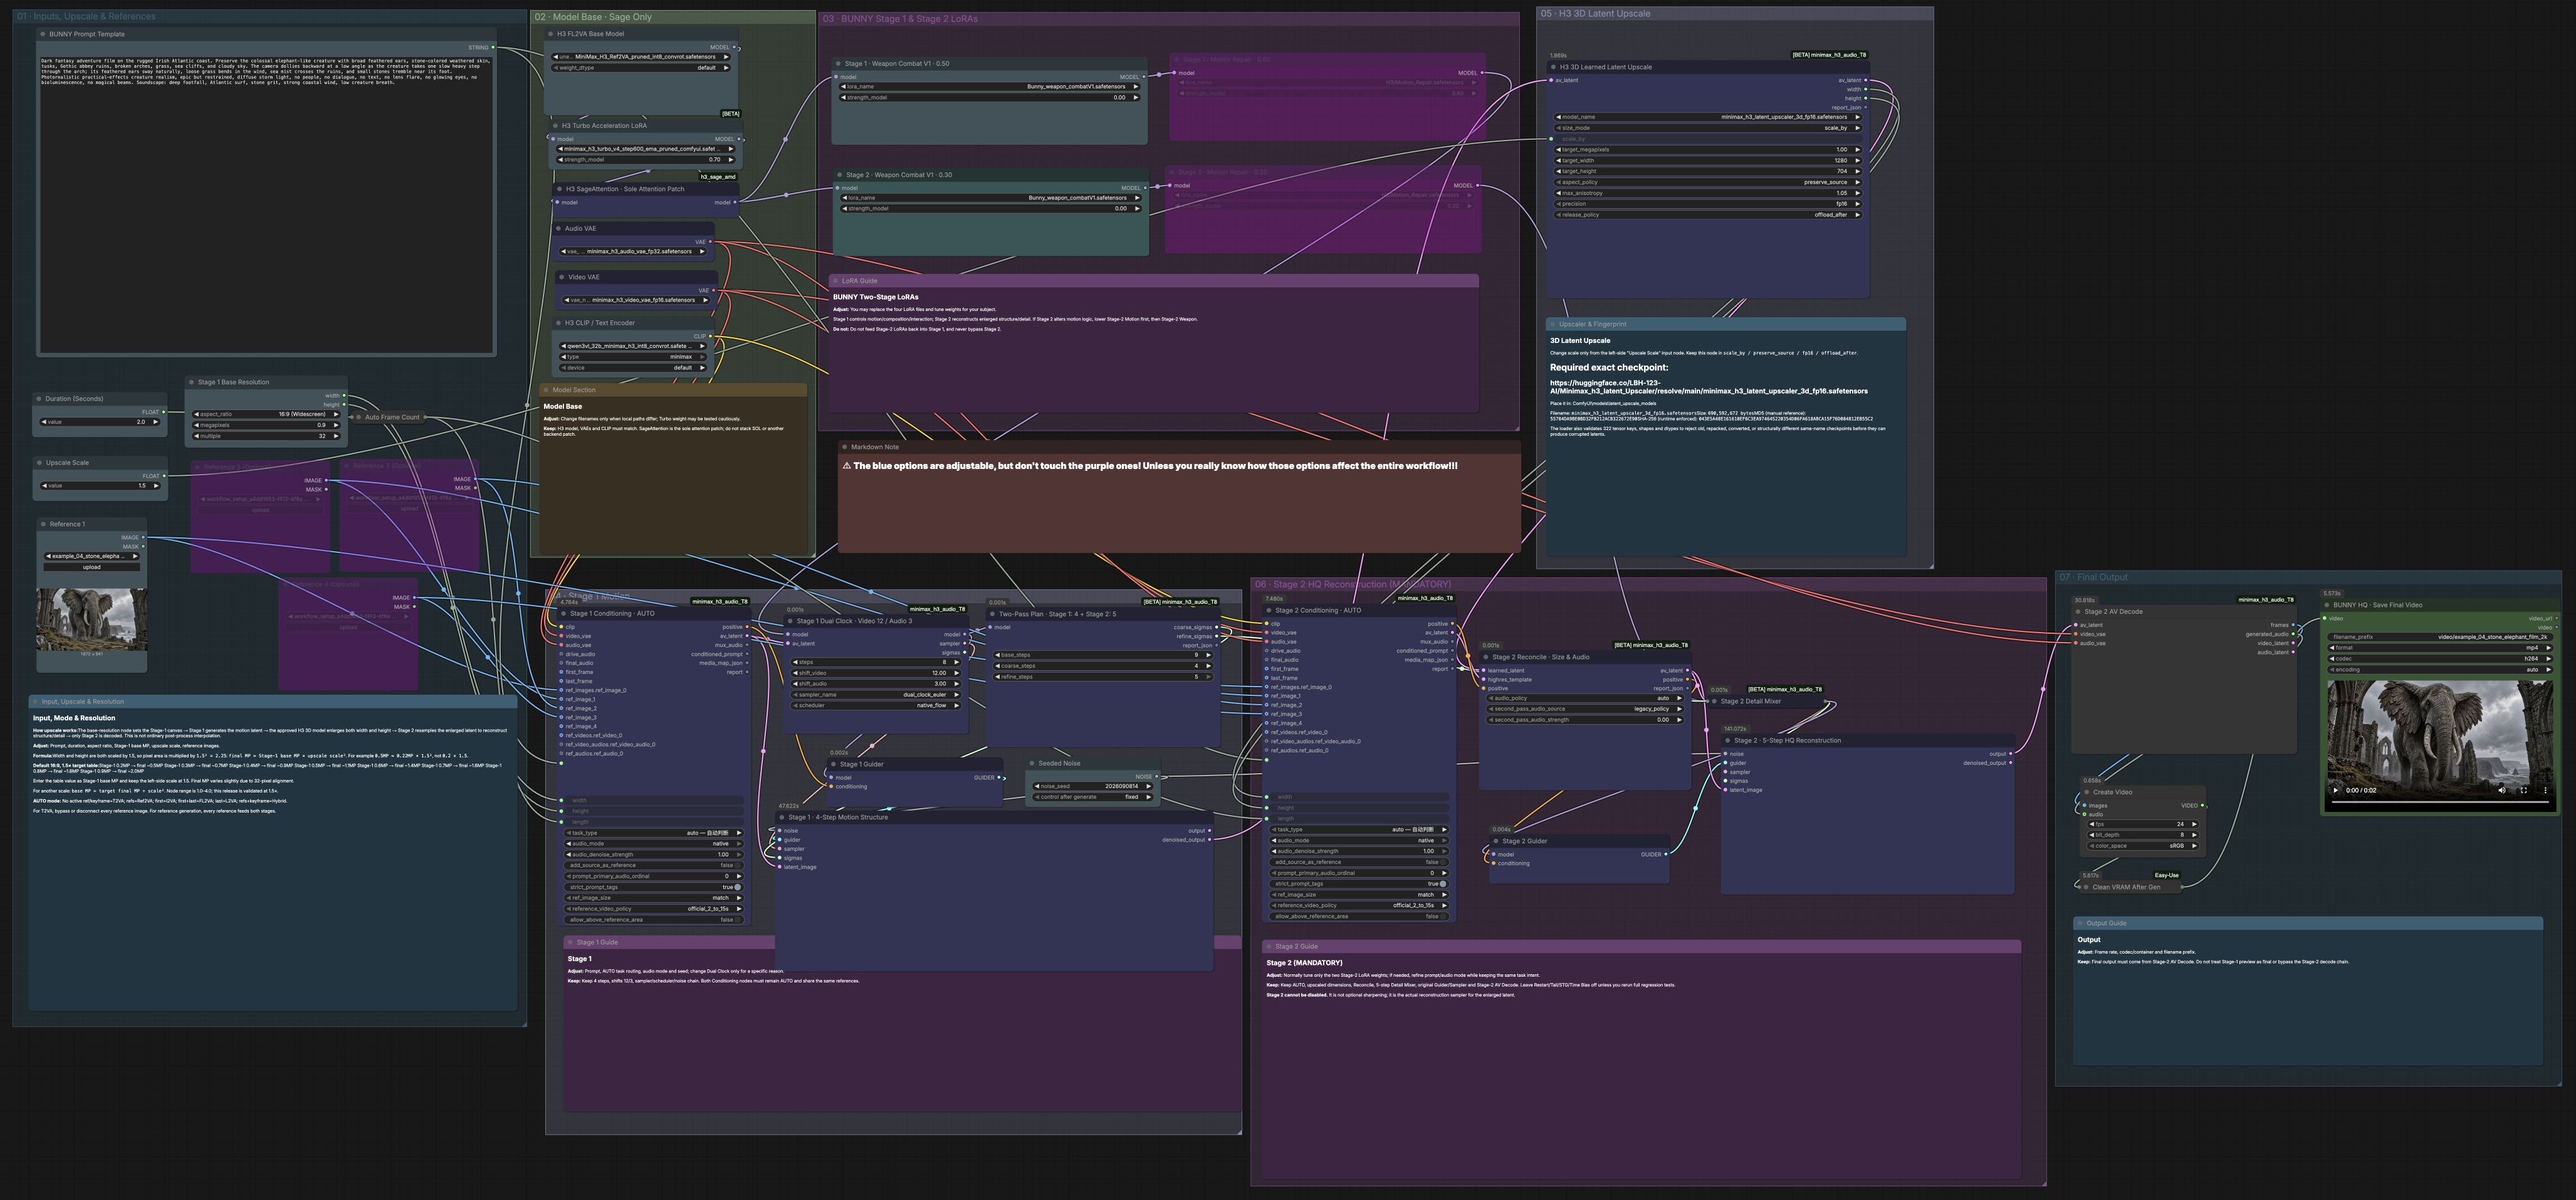Mute the final video preview audio

pos(2502,790)
